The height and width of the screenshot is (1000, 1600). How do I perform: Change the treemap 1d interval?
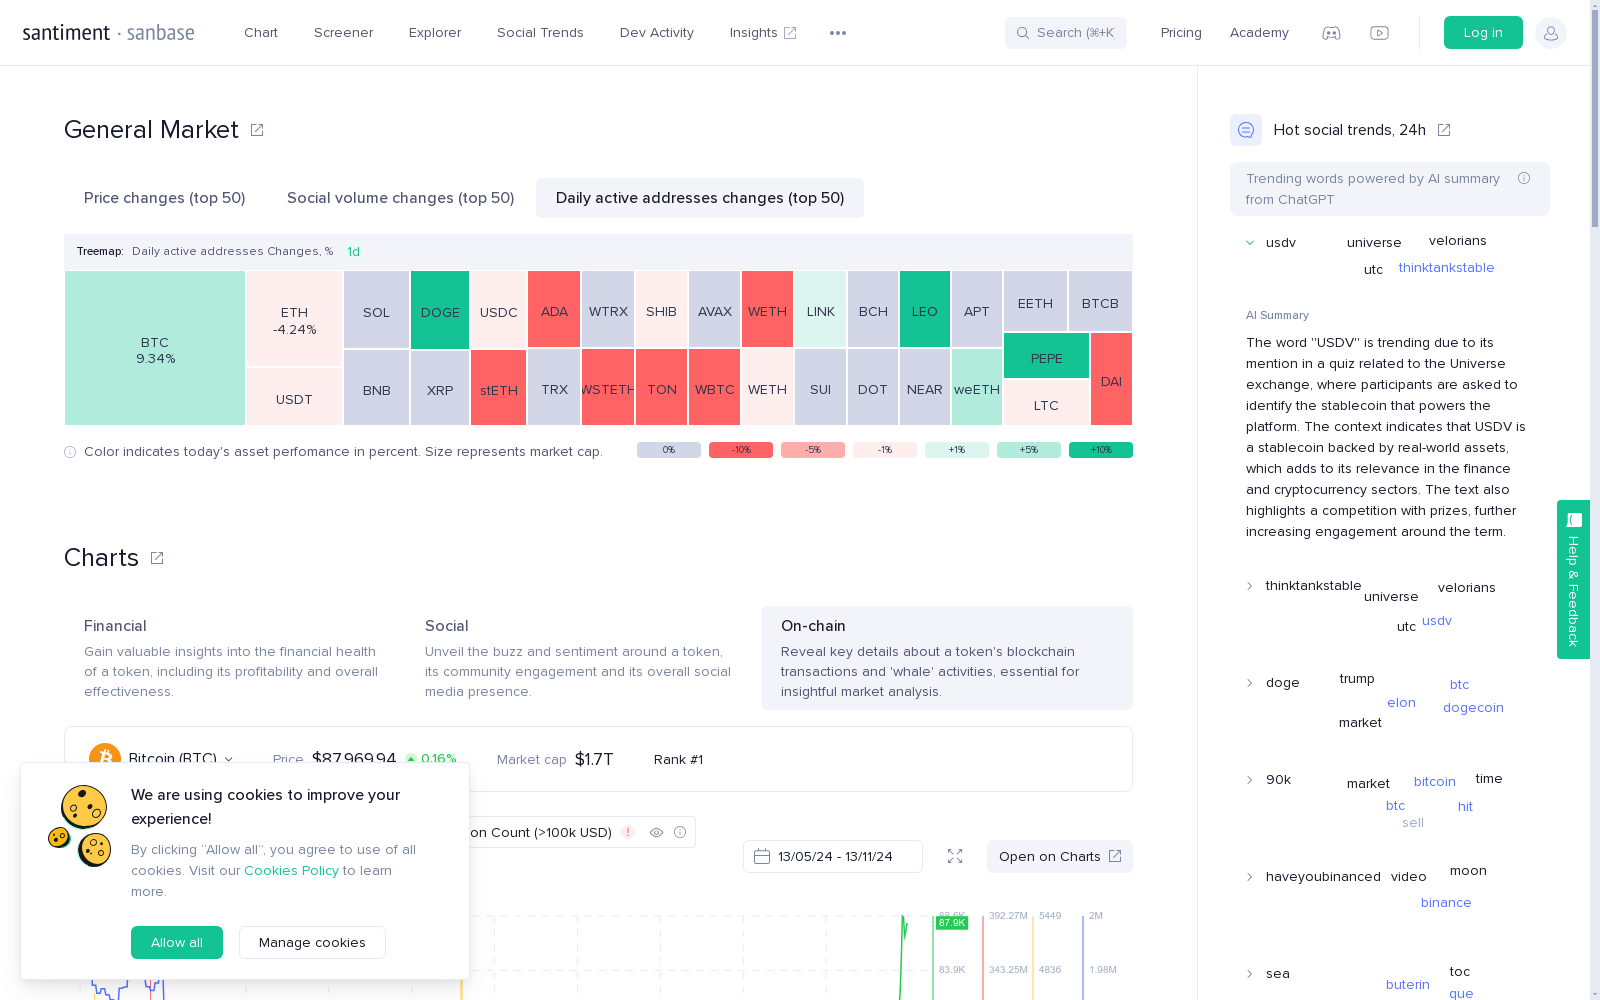point(353,252)
